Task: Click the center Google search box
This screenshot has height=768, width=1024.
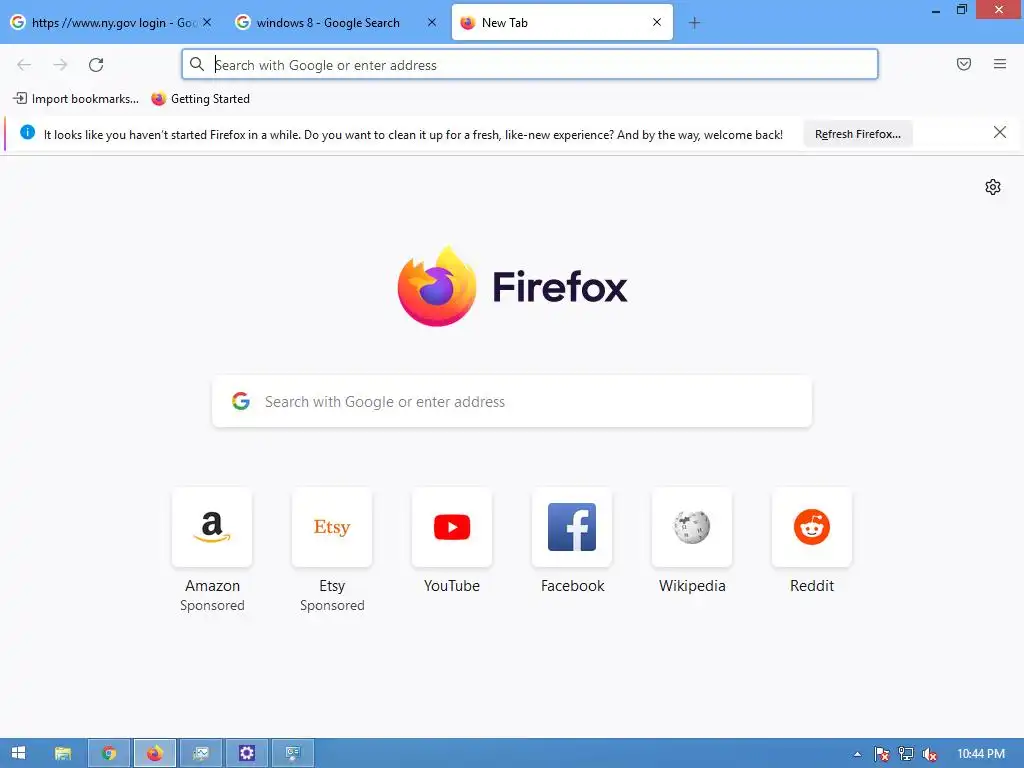Action: 512,402
